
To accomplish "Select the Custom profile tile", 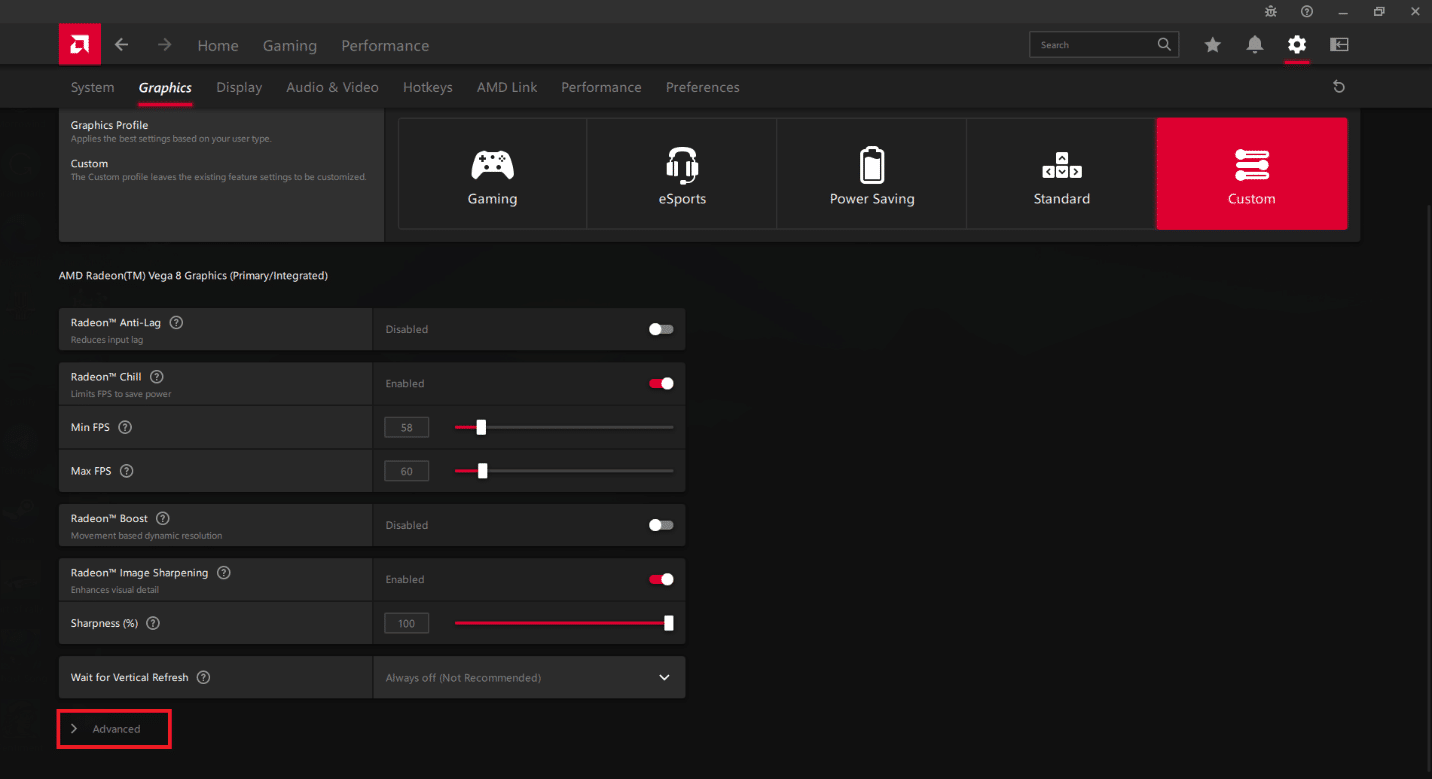I will pyautogui.click(x=1252, y=174).
